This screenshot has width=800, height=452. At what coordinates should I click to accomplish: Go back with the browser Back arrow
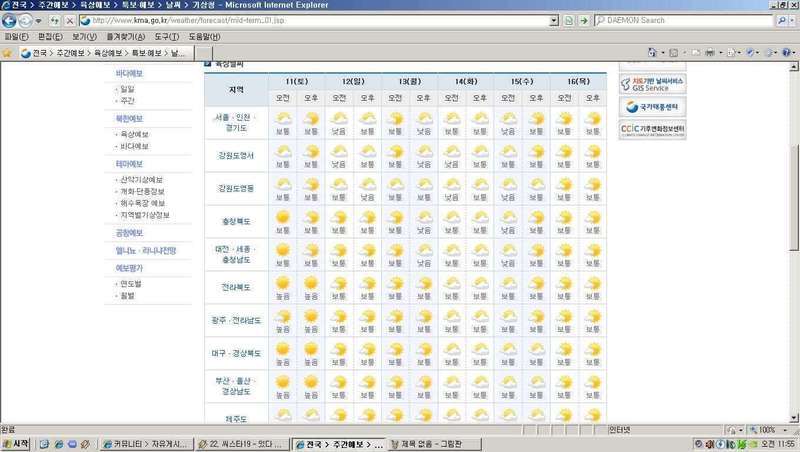(x=9, y=21)
